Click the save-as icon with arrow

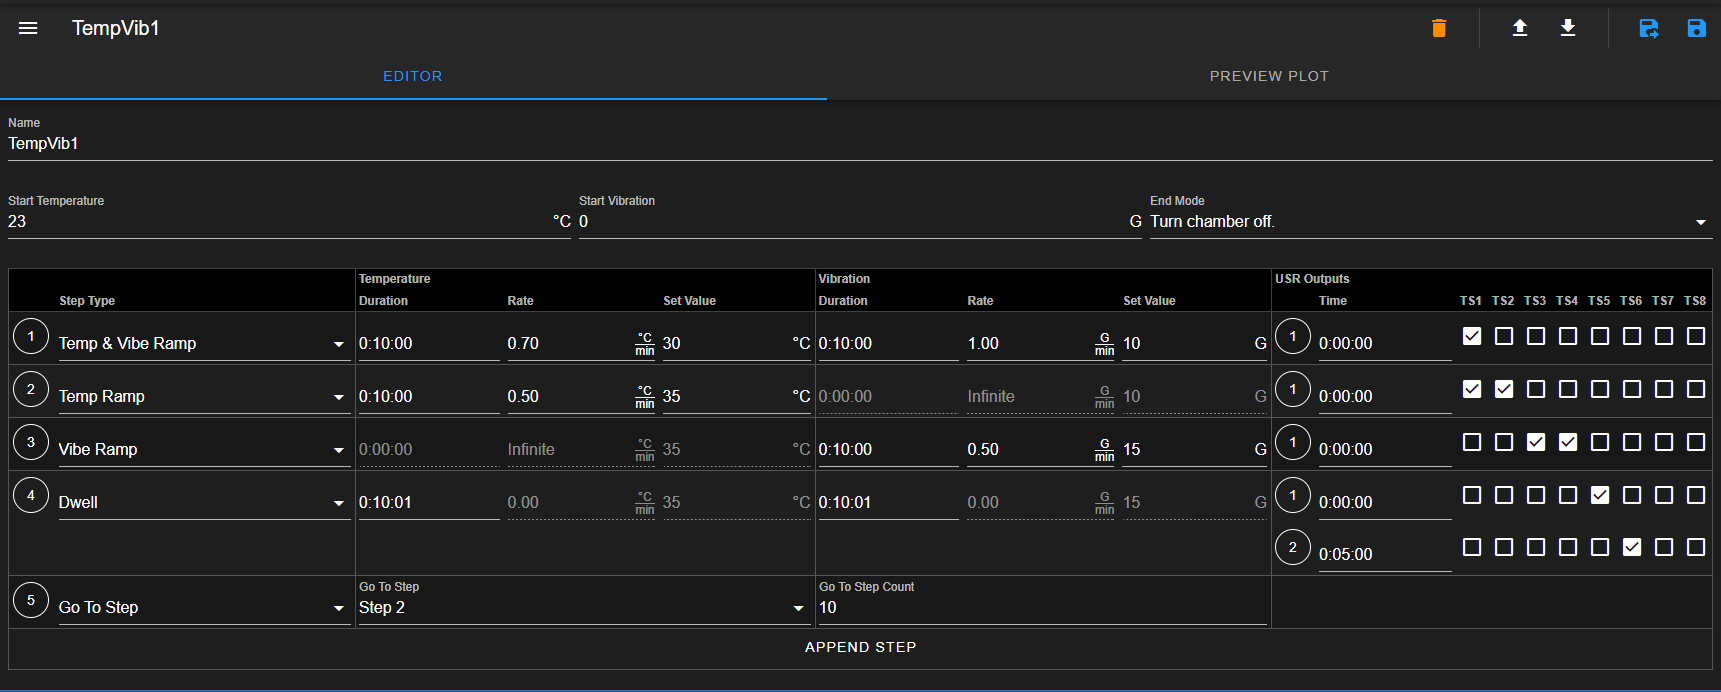[1649, 28]
